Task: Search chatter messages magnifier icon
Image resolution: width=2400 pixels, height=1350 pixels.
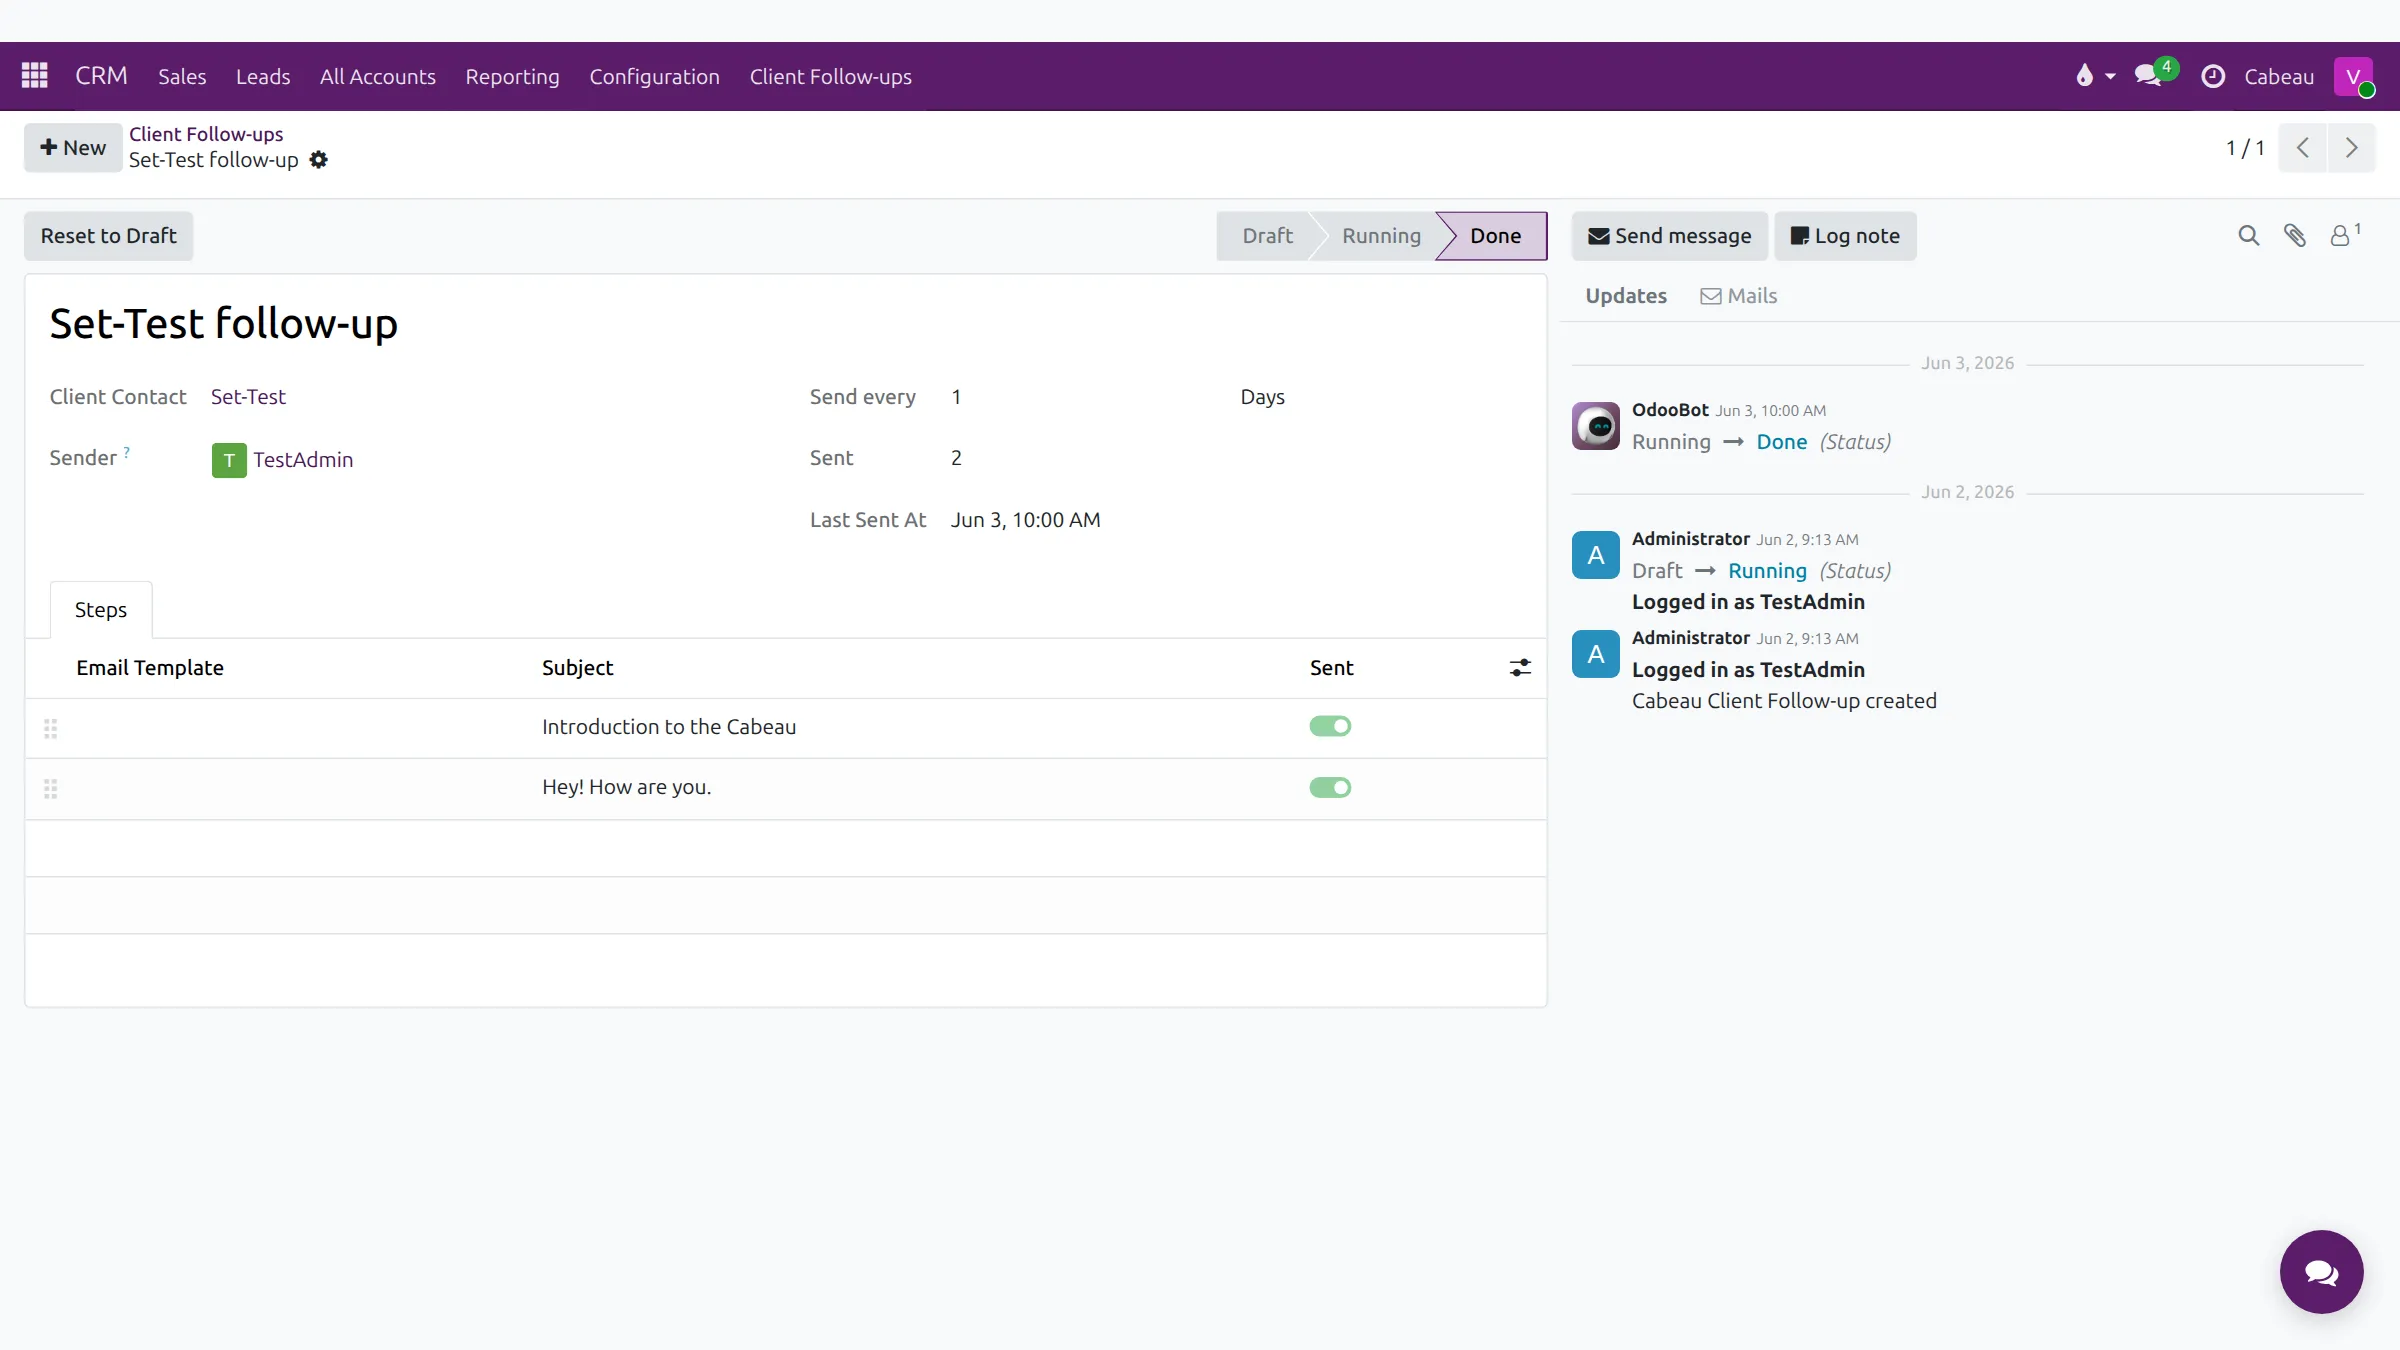Action: point(2248,236)
